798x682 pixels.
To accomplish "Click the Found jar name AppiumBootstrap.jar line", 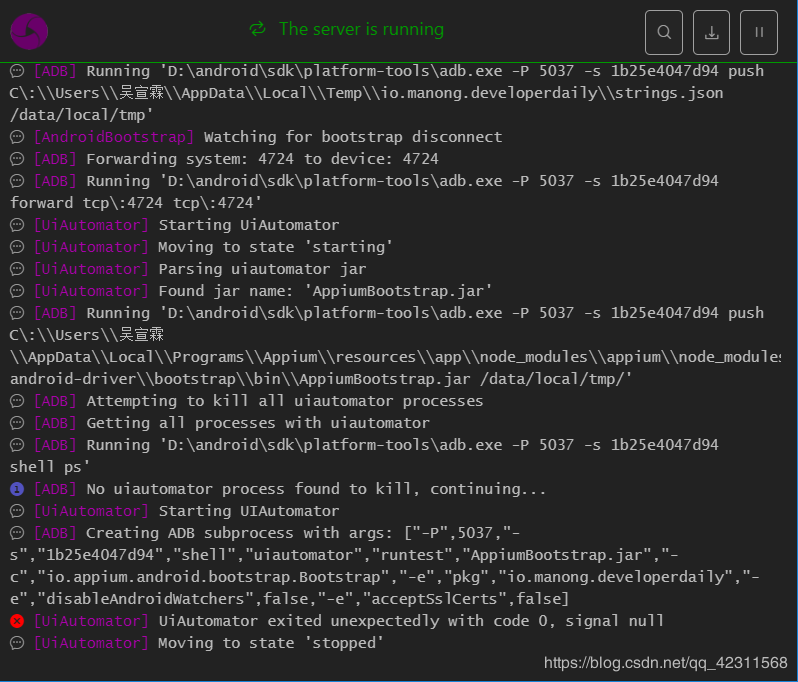I will point(325,291).
